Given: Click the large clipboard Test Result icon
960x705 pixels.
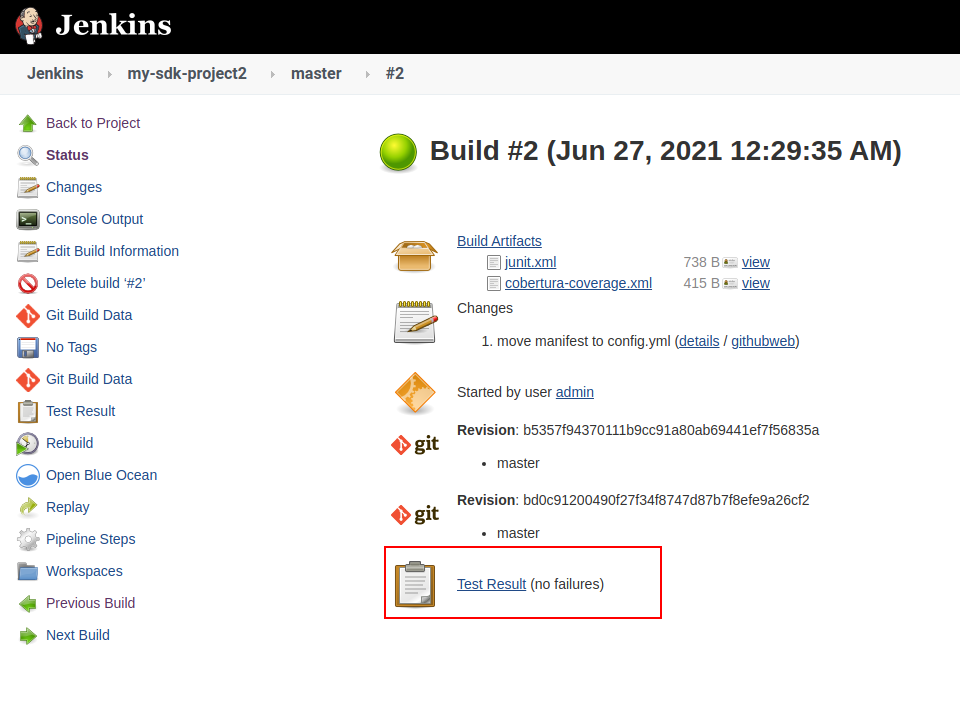Looking at the screenshot, I should click(x=415, y=584).
